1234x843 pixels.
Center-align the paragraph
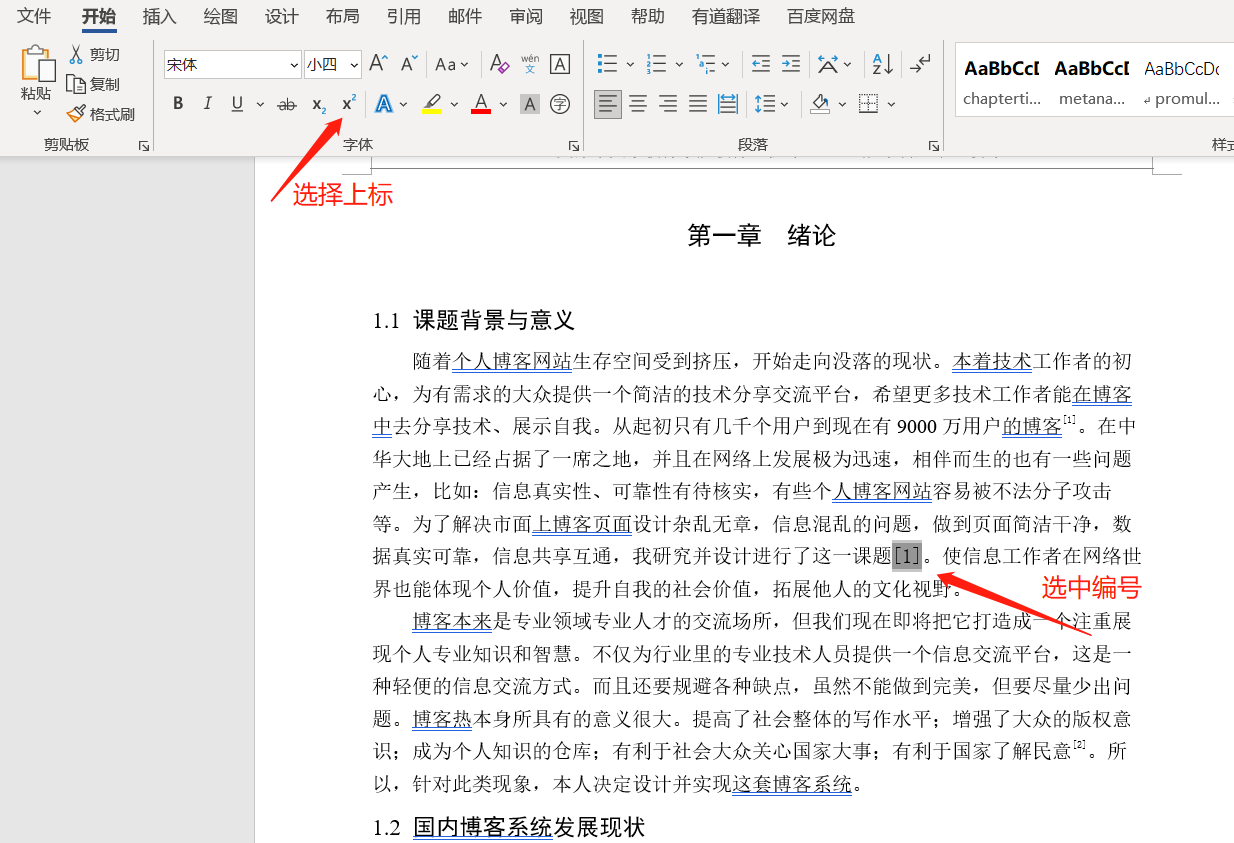(x=638, y=104)
